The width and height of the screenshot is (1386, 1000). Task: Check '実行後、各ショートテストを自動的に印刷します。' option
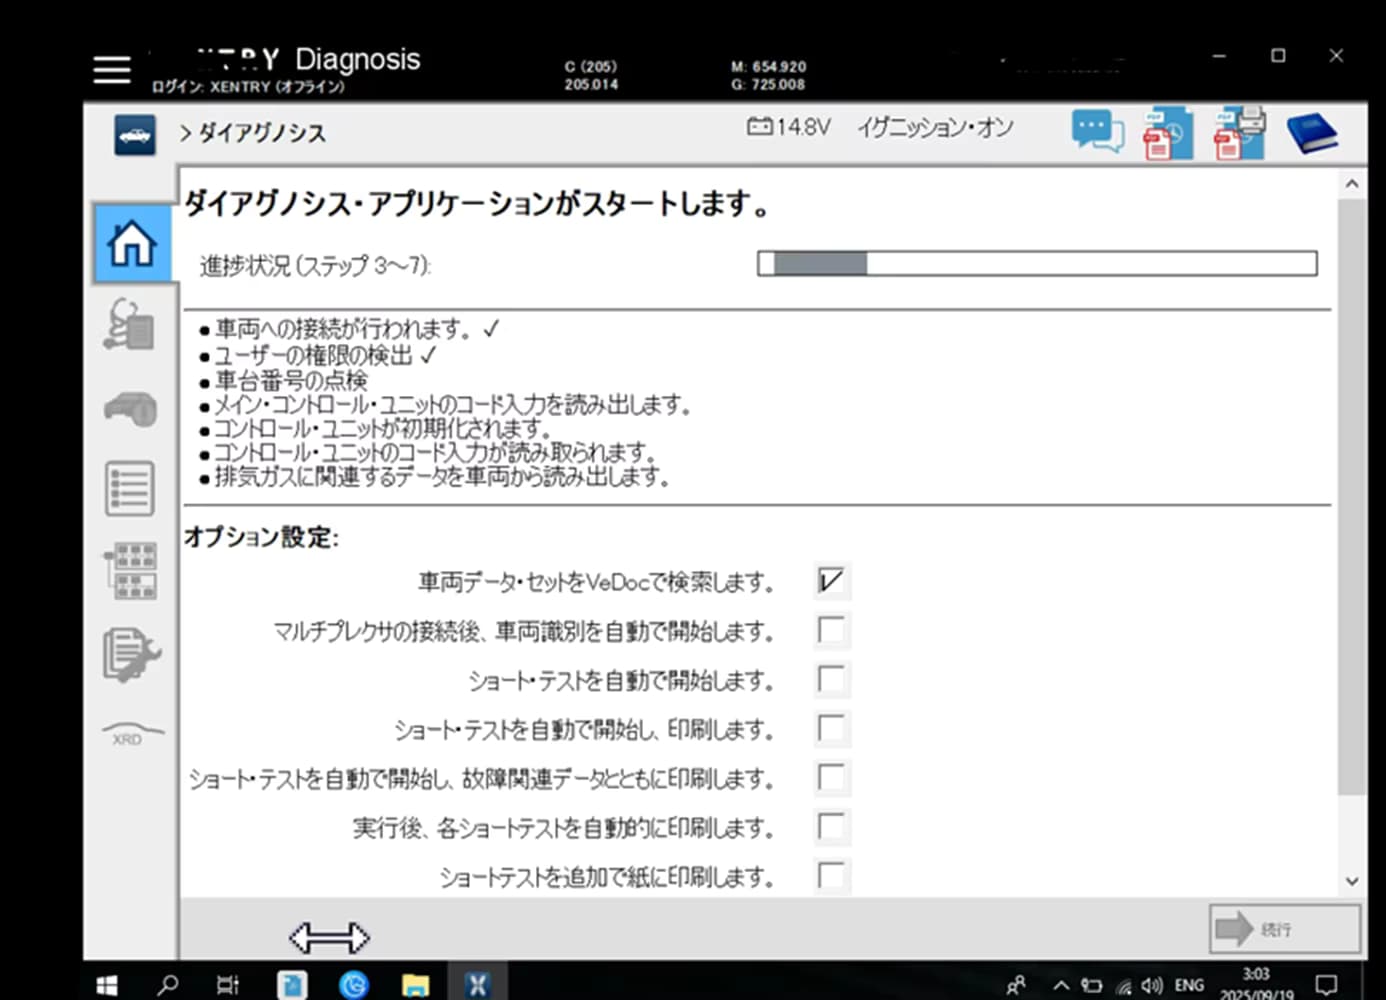831,826
